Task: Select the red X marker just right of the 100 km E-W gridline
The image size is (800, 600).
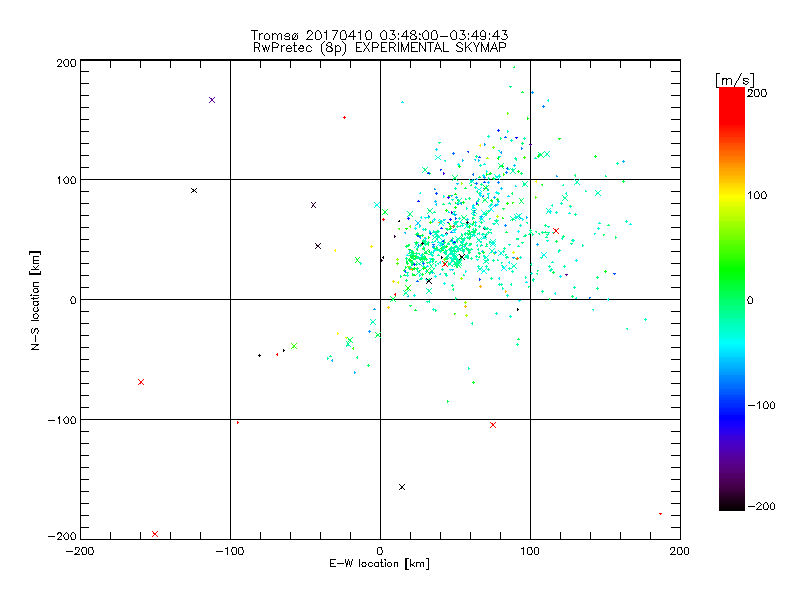Action: 556,231
